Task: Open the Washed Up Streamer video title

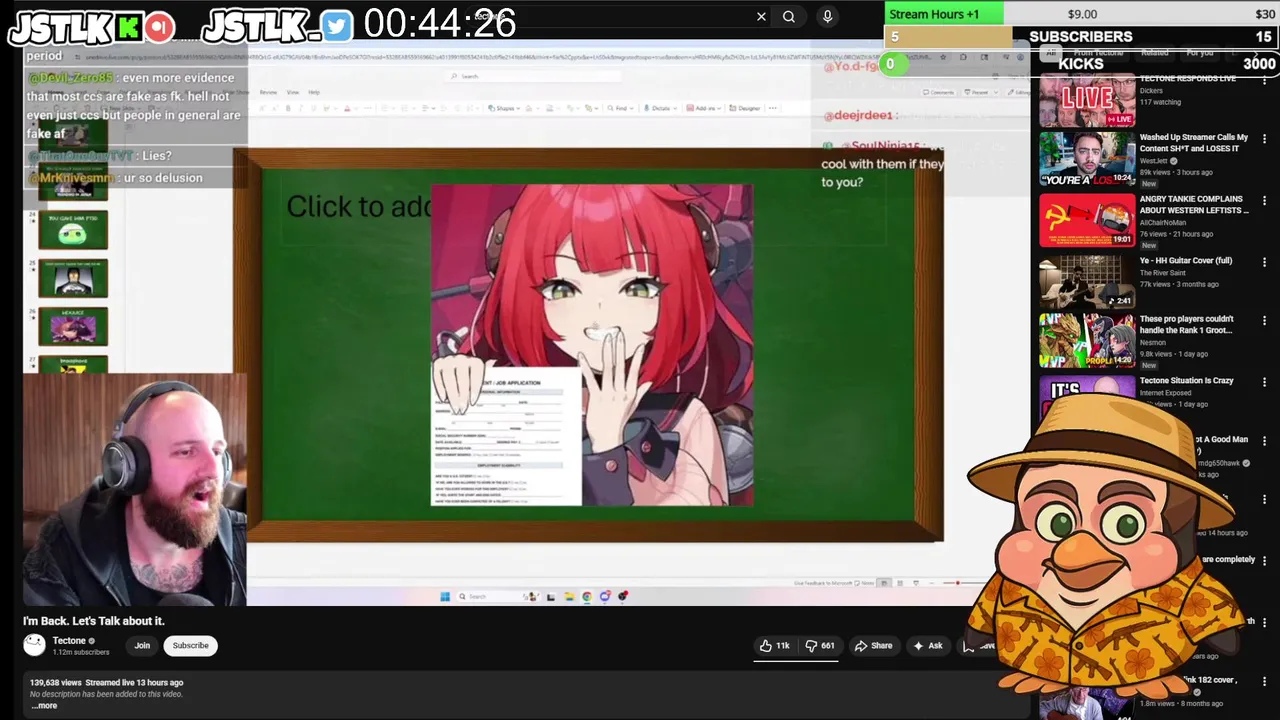Action: [1194, 143]
